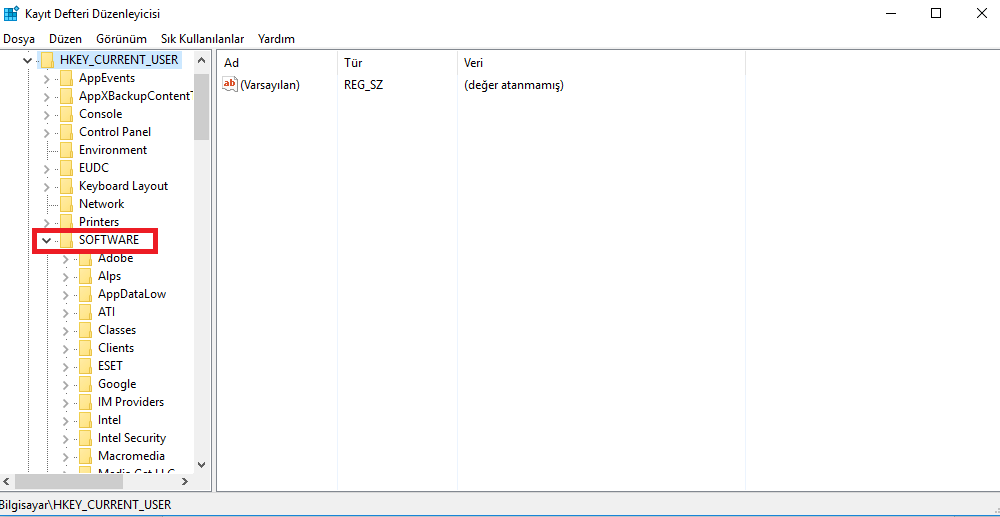This screenshot has width=1000, height=517.
Task: Expand the Alps key chevron
Action: tap(65, 277)
